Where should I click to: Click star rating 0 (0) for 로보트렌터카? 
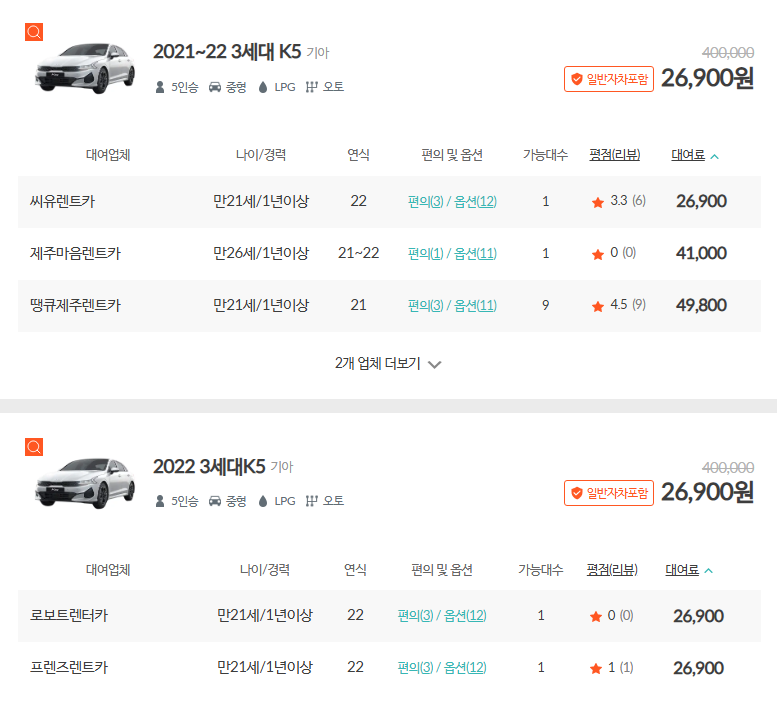tap(611, 616)
